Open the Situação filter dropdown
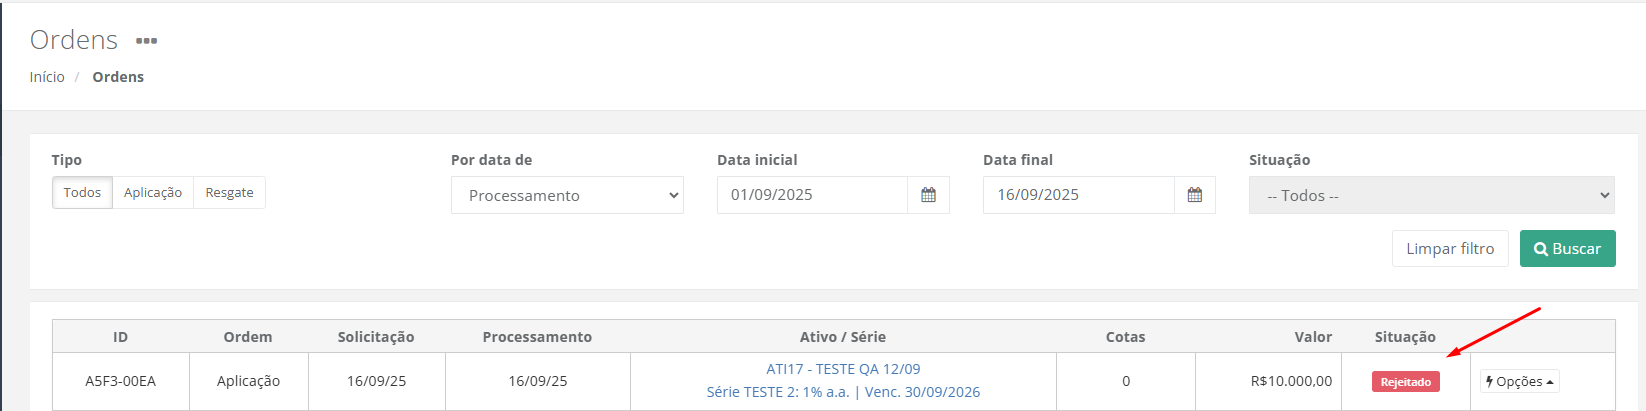 [x=1431, y=196]
